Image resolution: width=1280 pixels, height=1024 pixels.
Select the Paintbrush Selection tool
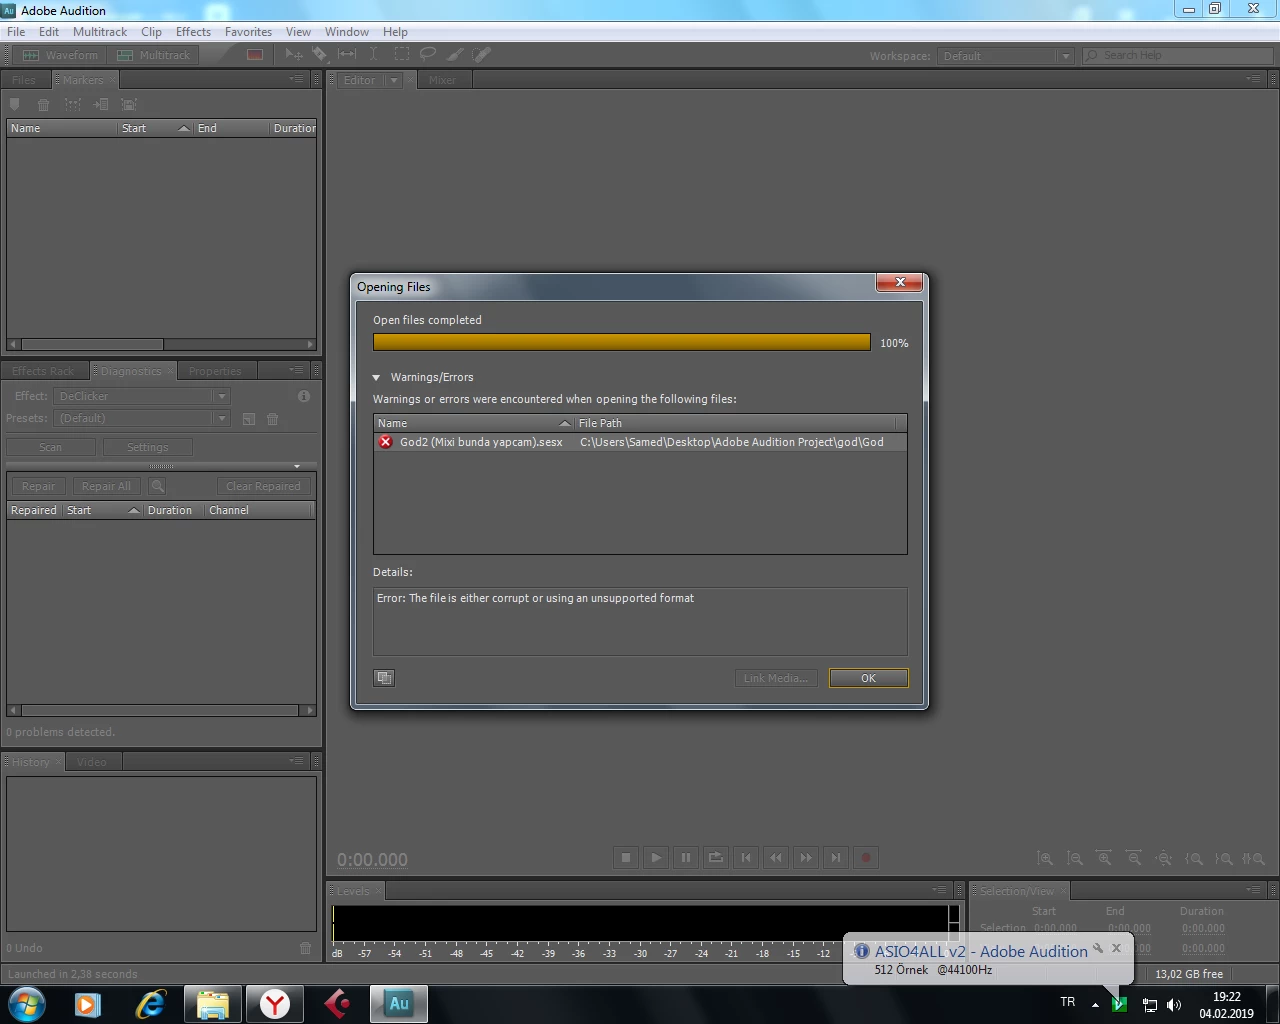pyautogui.click(x=455, y=54)
